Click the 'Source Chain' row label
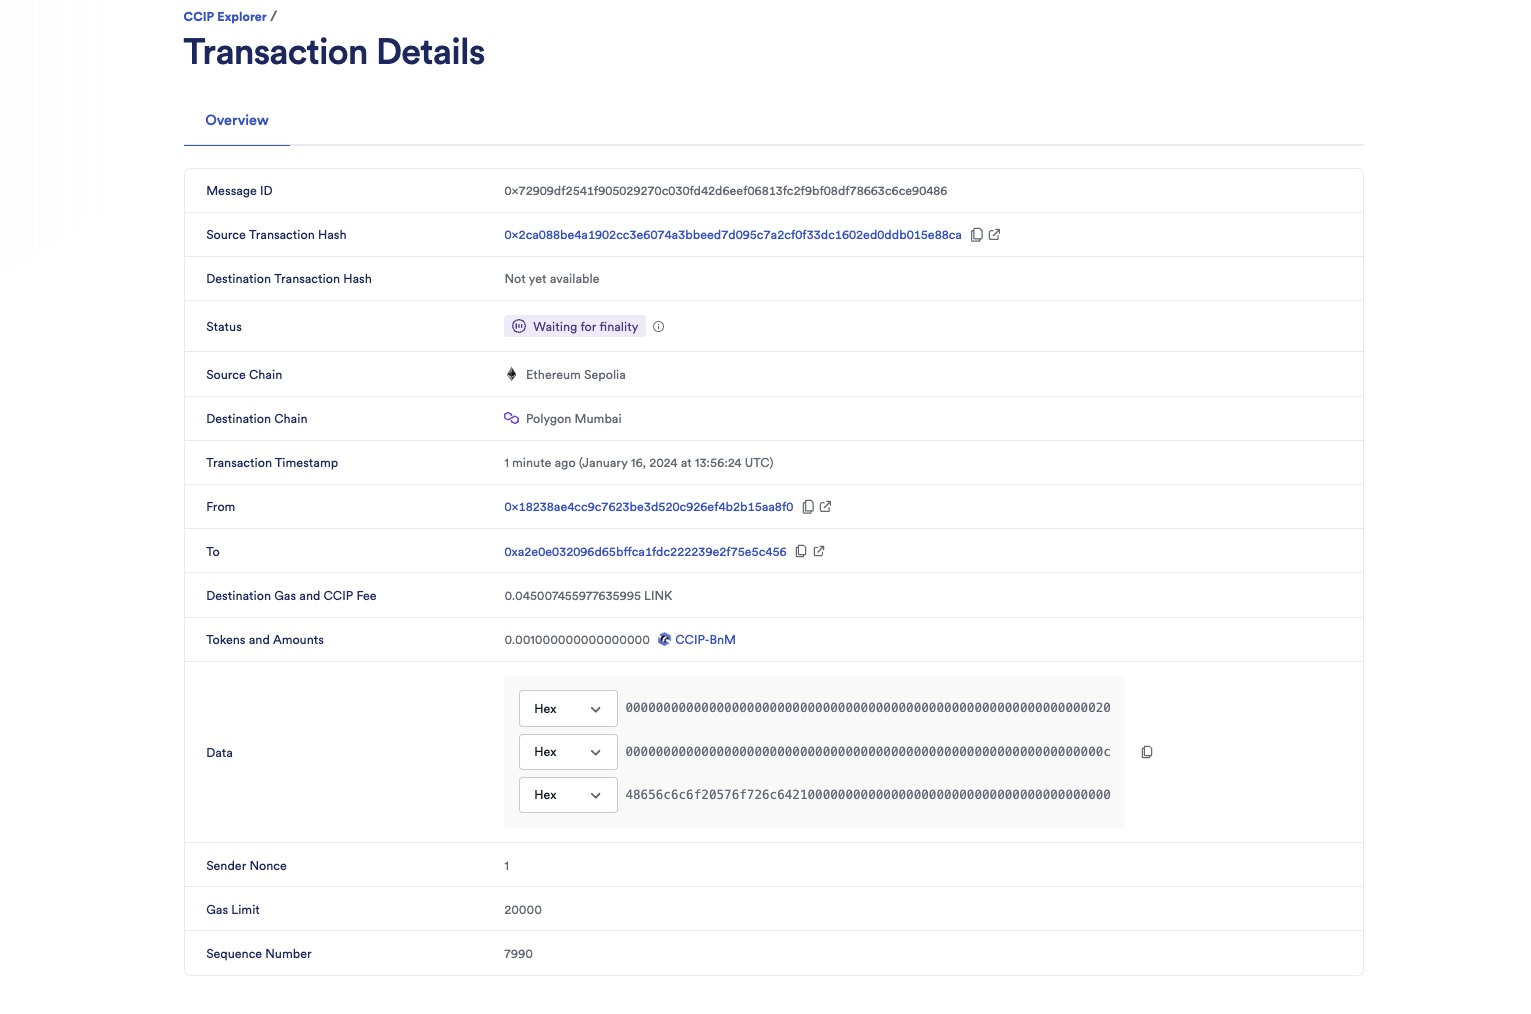 pos(244,375)
